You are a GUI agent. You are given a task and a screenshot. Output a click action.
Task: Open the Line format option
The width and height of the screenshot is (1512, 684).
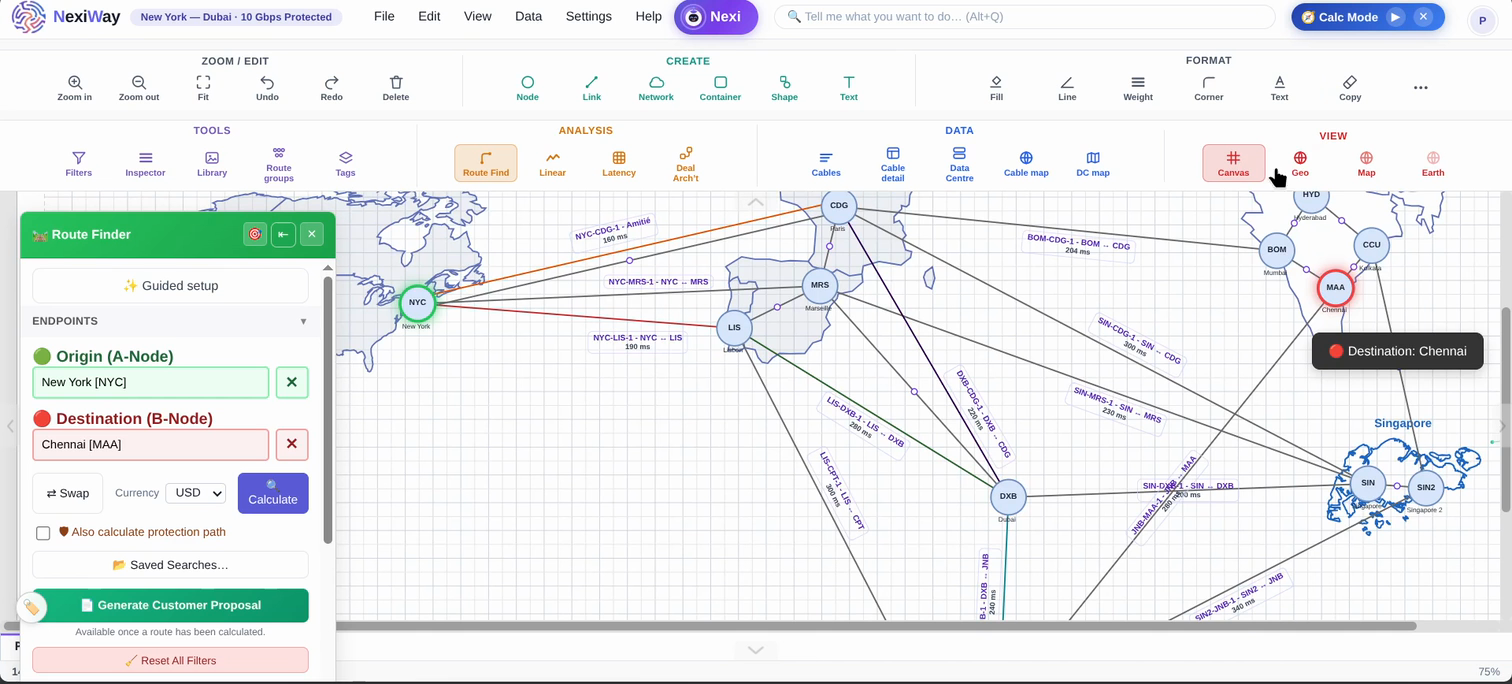pyautogui.click(x=1067, y=88)
